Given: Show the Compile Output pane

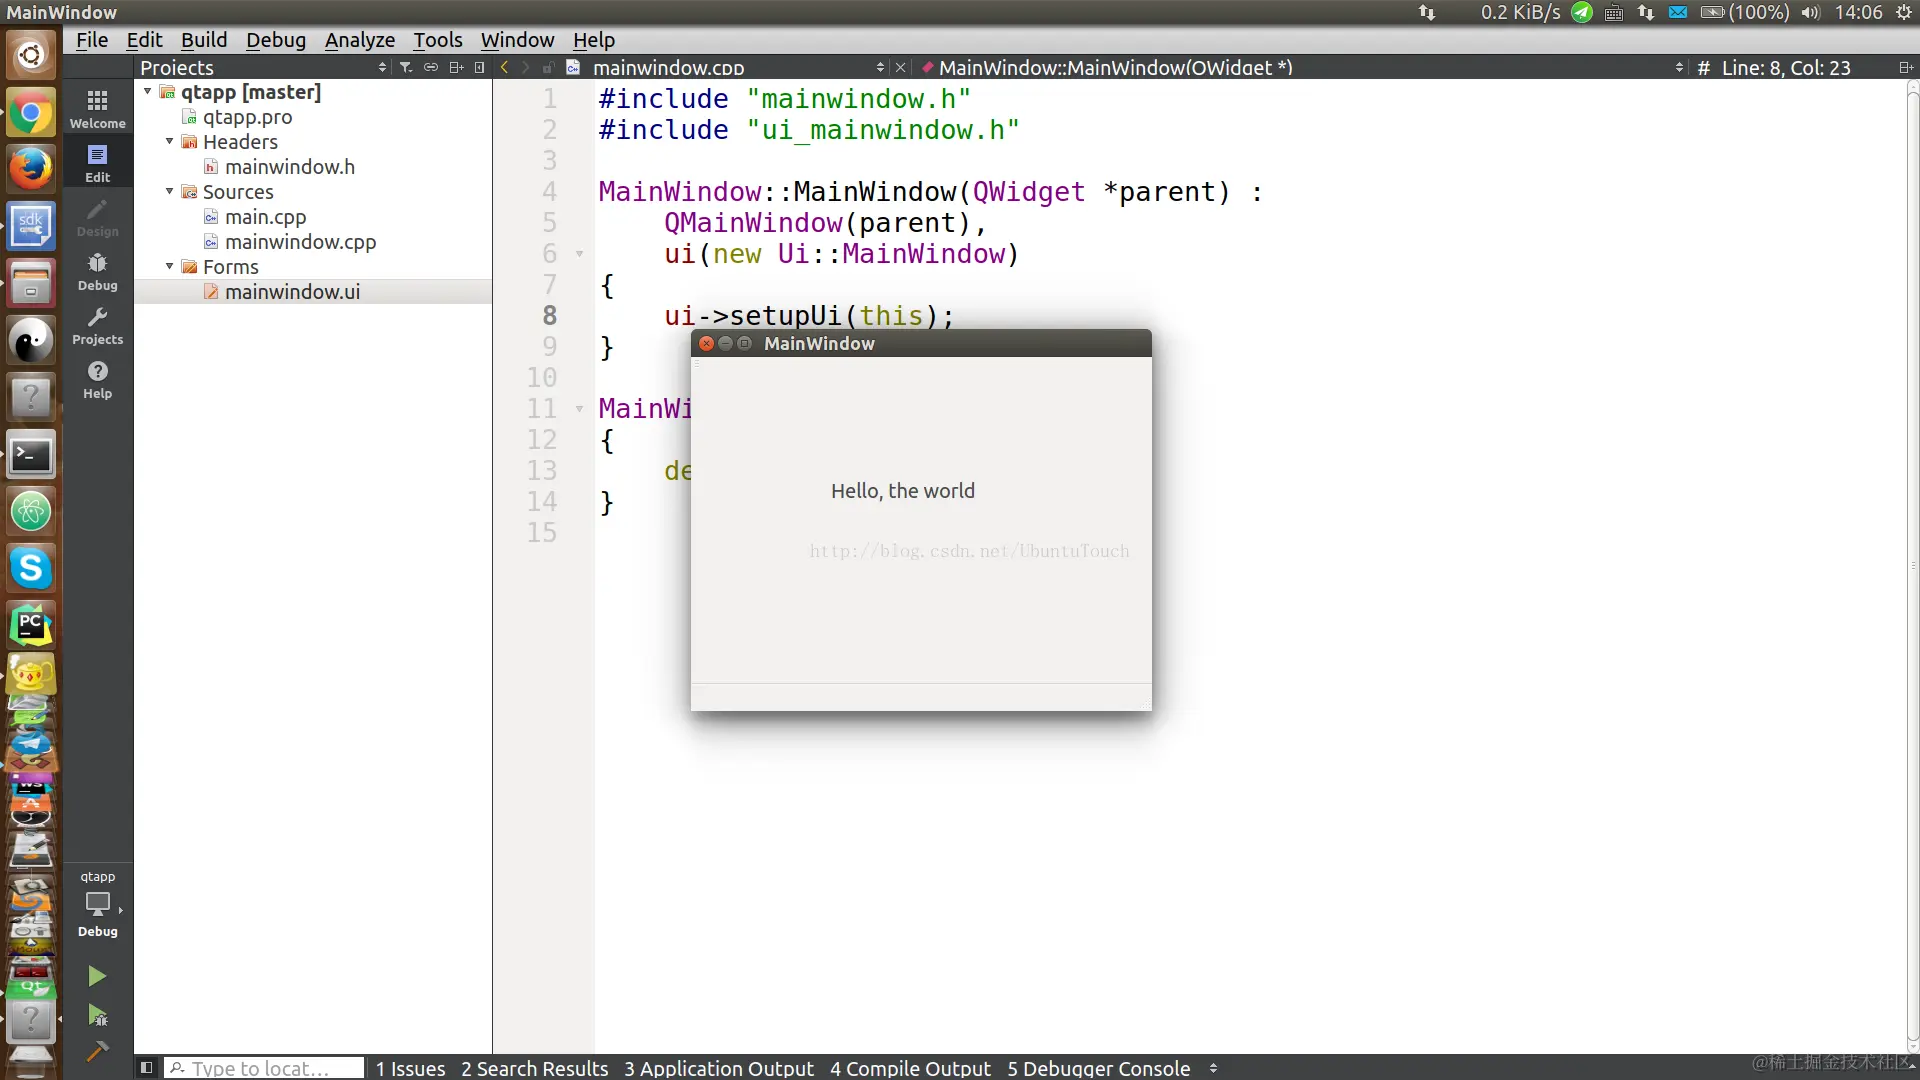Looking at the screenshot, I should tap(910, 1068).
